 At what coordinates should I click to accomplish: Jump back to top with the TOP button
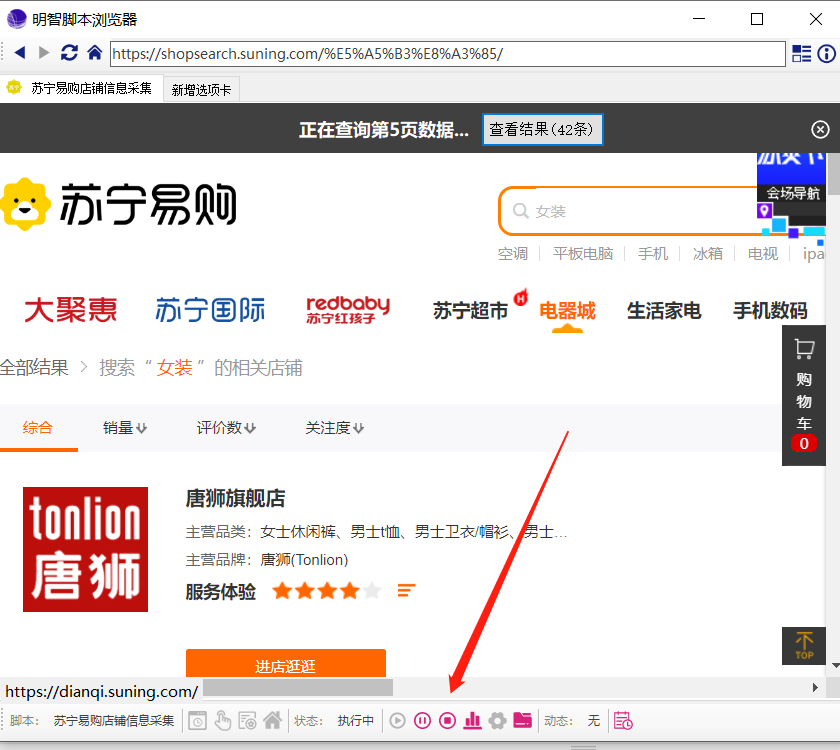point(804,646)
